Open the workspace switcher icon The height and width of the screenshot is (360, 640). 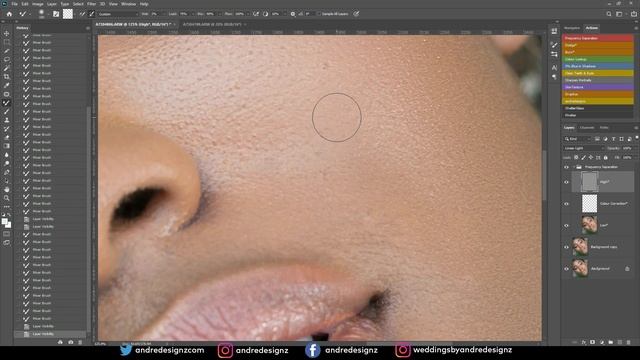point(619,14)
